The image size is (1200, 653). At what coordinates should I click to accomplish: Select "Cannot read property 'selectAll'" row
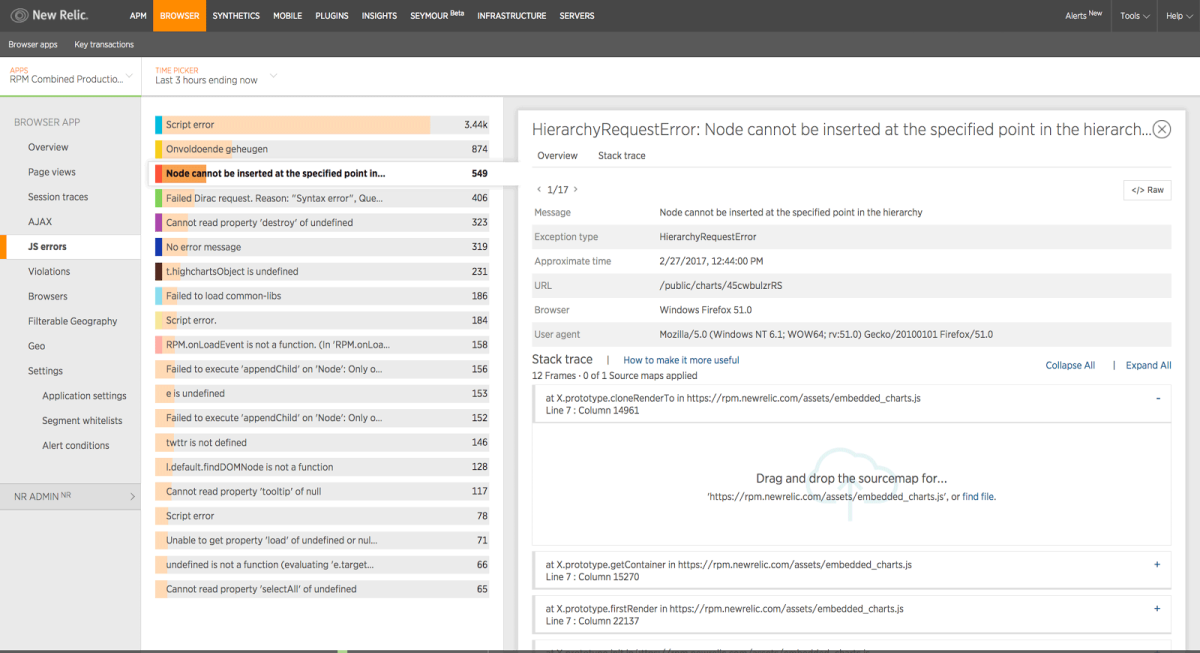324,589
